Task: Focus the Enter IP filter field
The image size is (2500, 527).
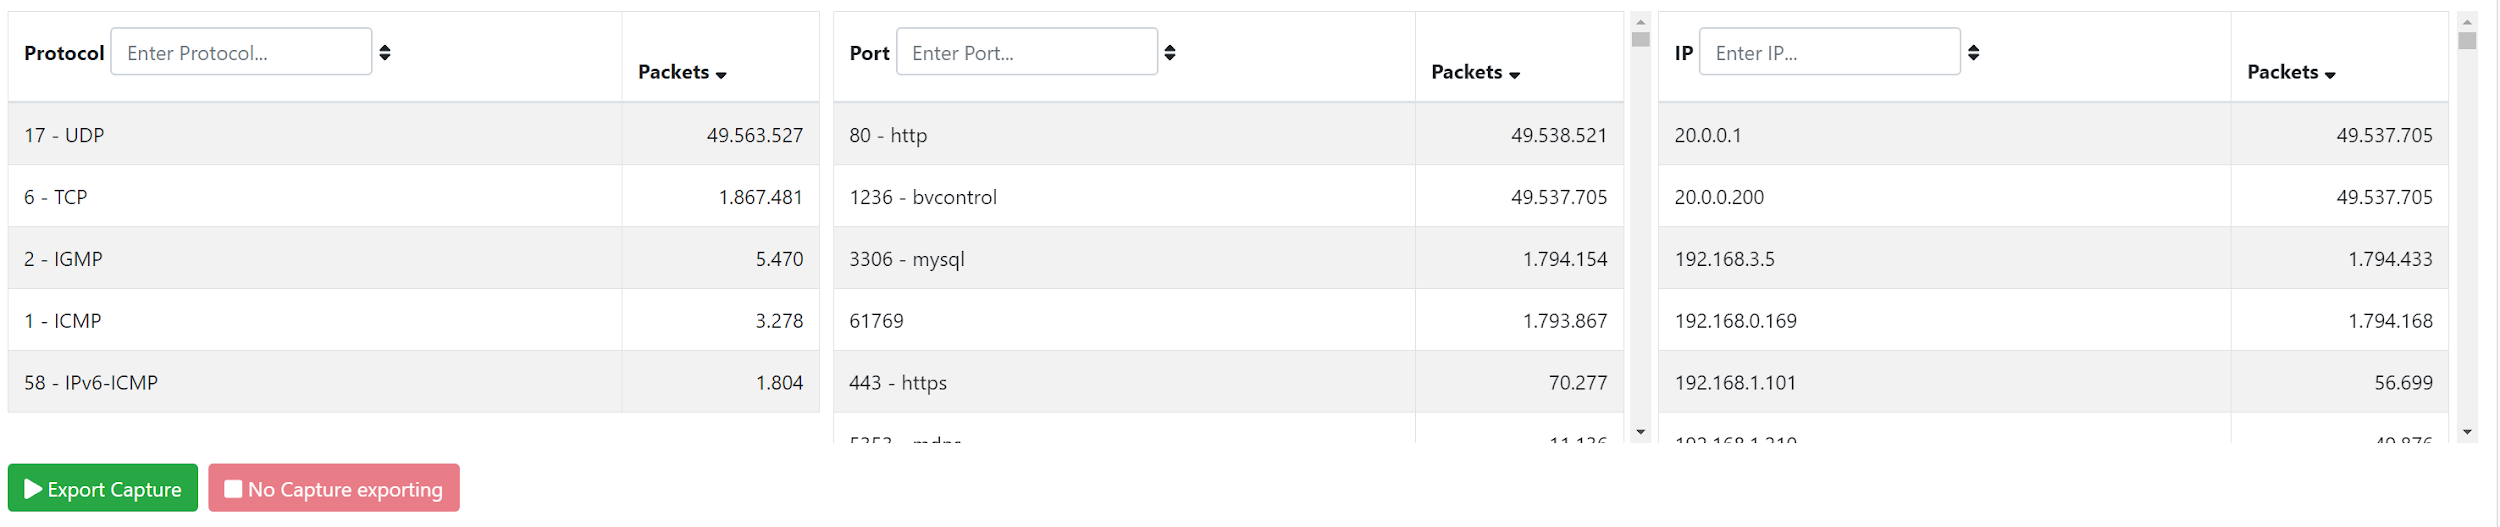Action: click(1829, 52)
